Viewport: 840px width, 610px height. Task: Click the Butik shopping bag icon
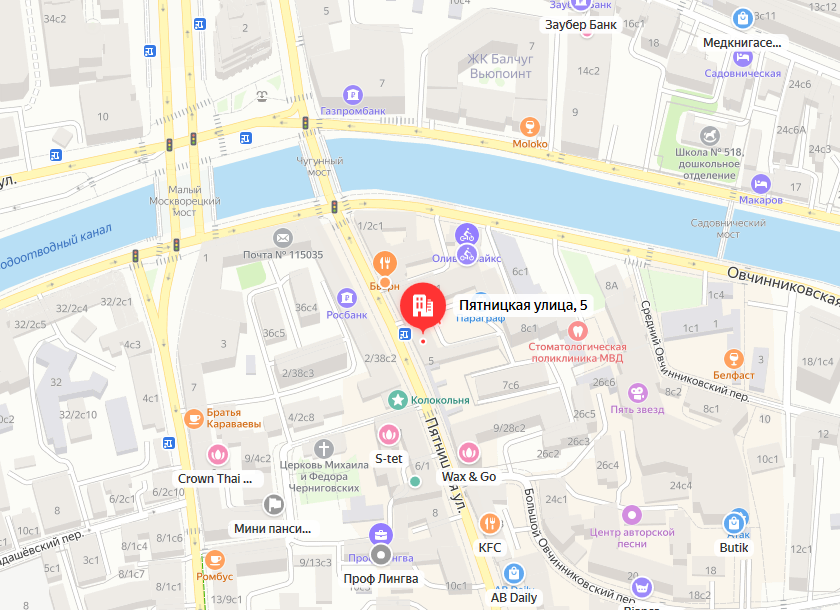pyautogui.click(x=733, y=524)
